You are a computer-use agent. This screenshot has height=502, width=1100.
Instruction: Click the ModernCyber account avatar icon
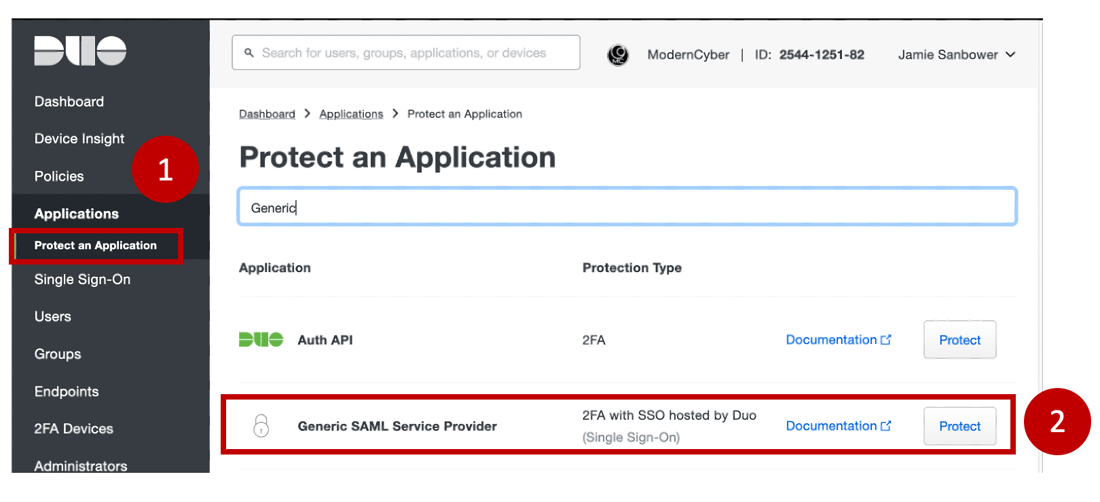pos(618,55)
